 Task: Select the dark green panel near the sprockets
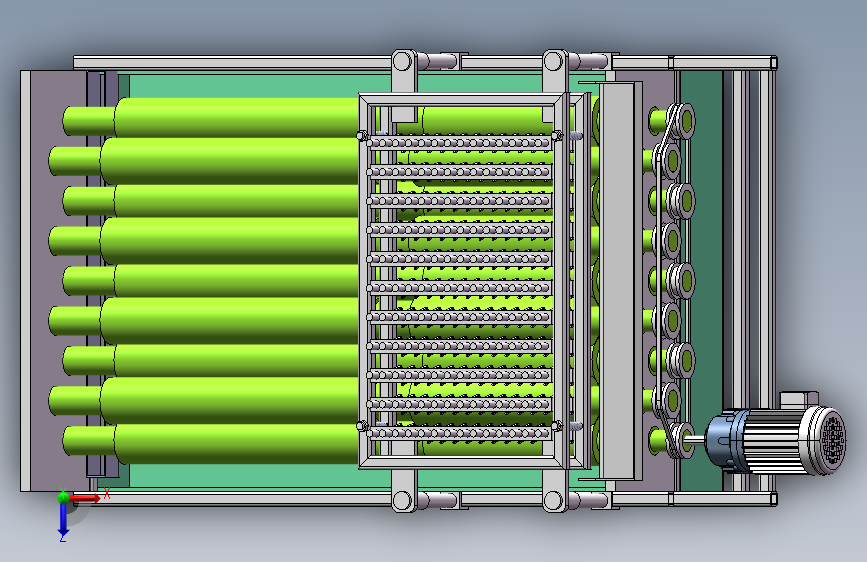point(701,280)
